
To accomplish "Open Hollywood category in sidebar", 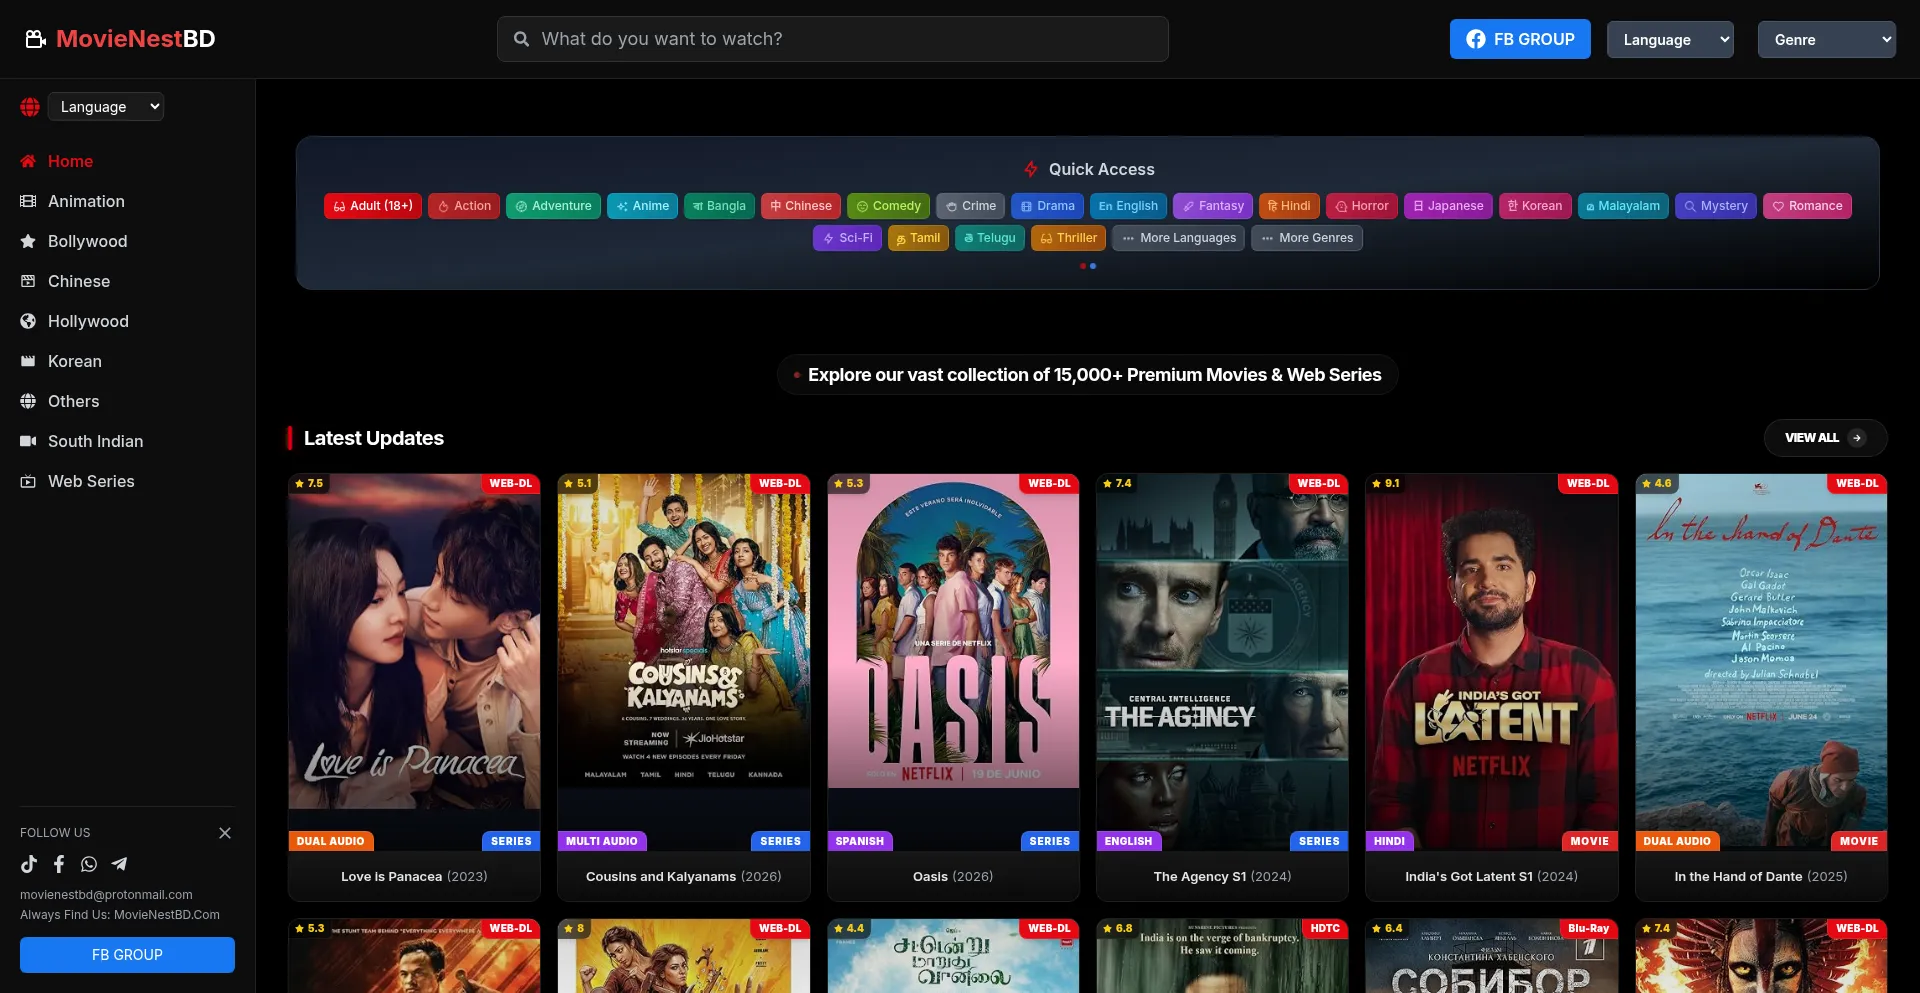I will (x=88, y=321).
